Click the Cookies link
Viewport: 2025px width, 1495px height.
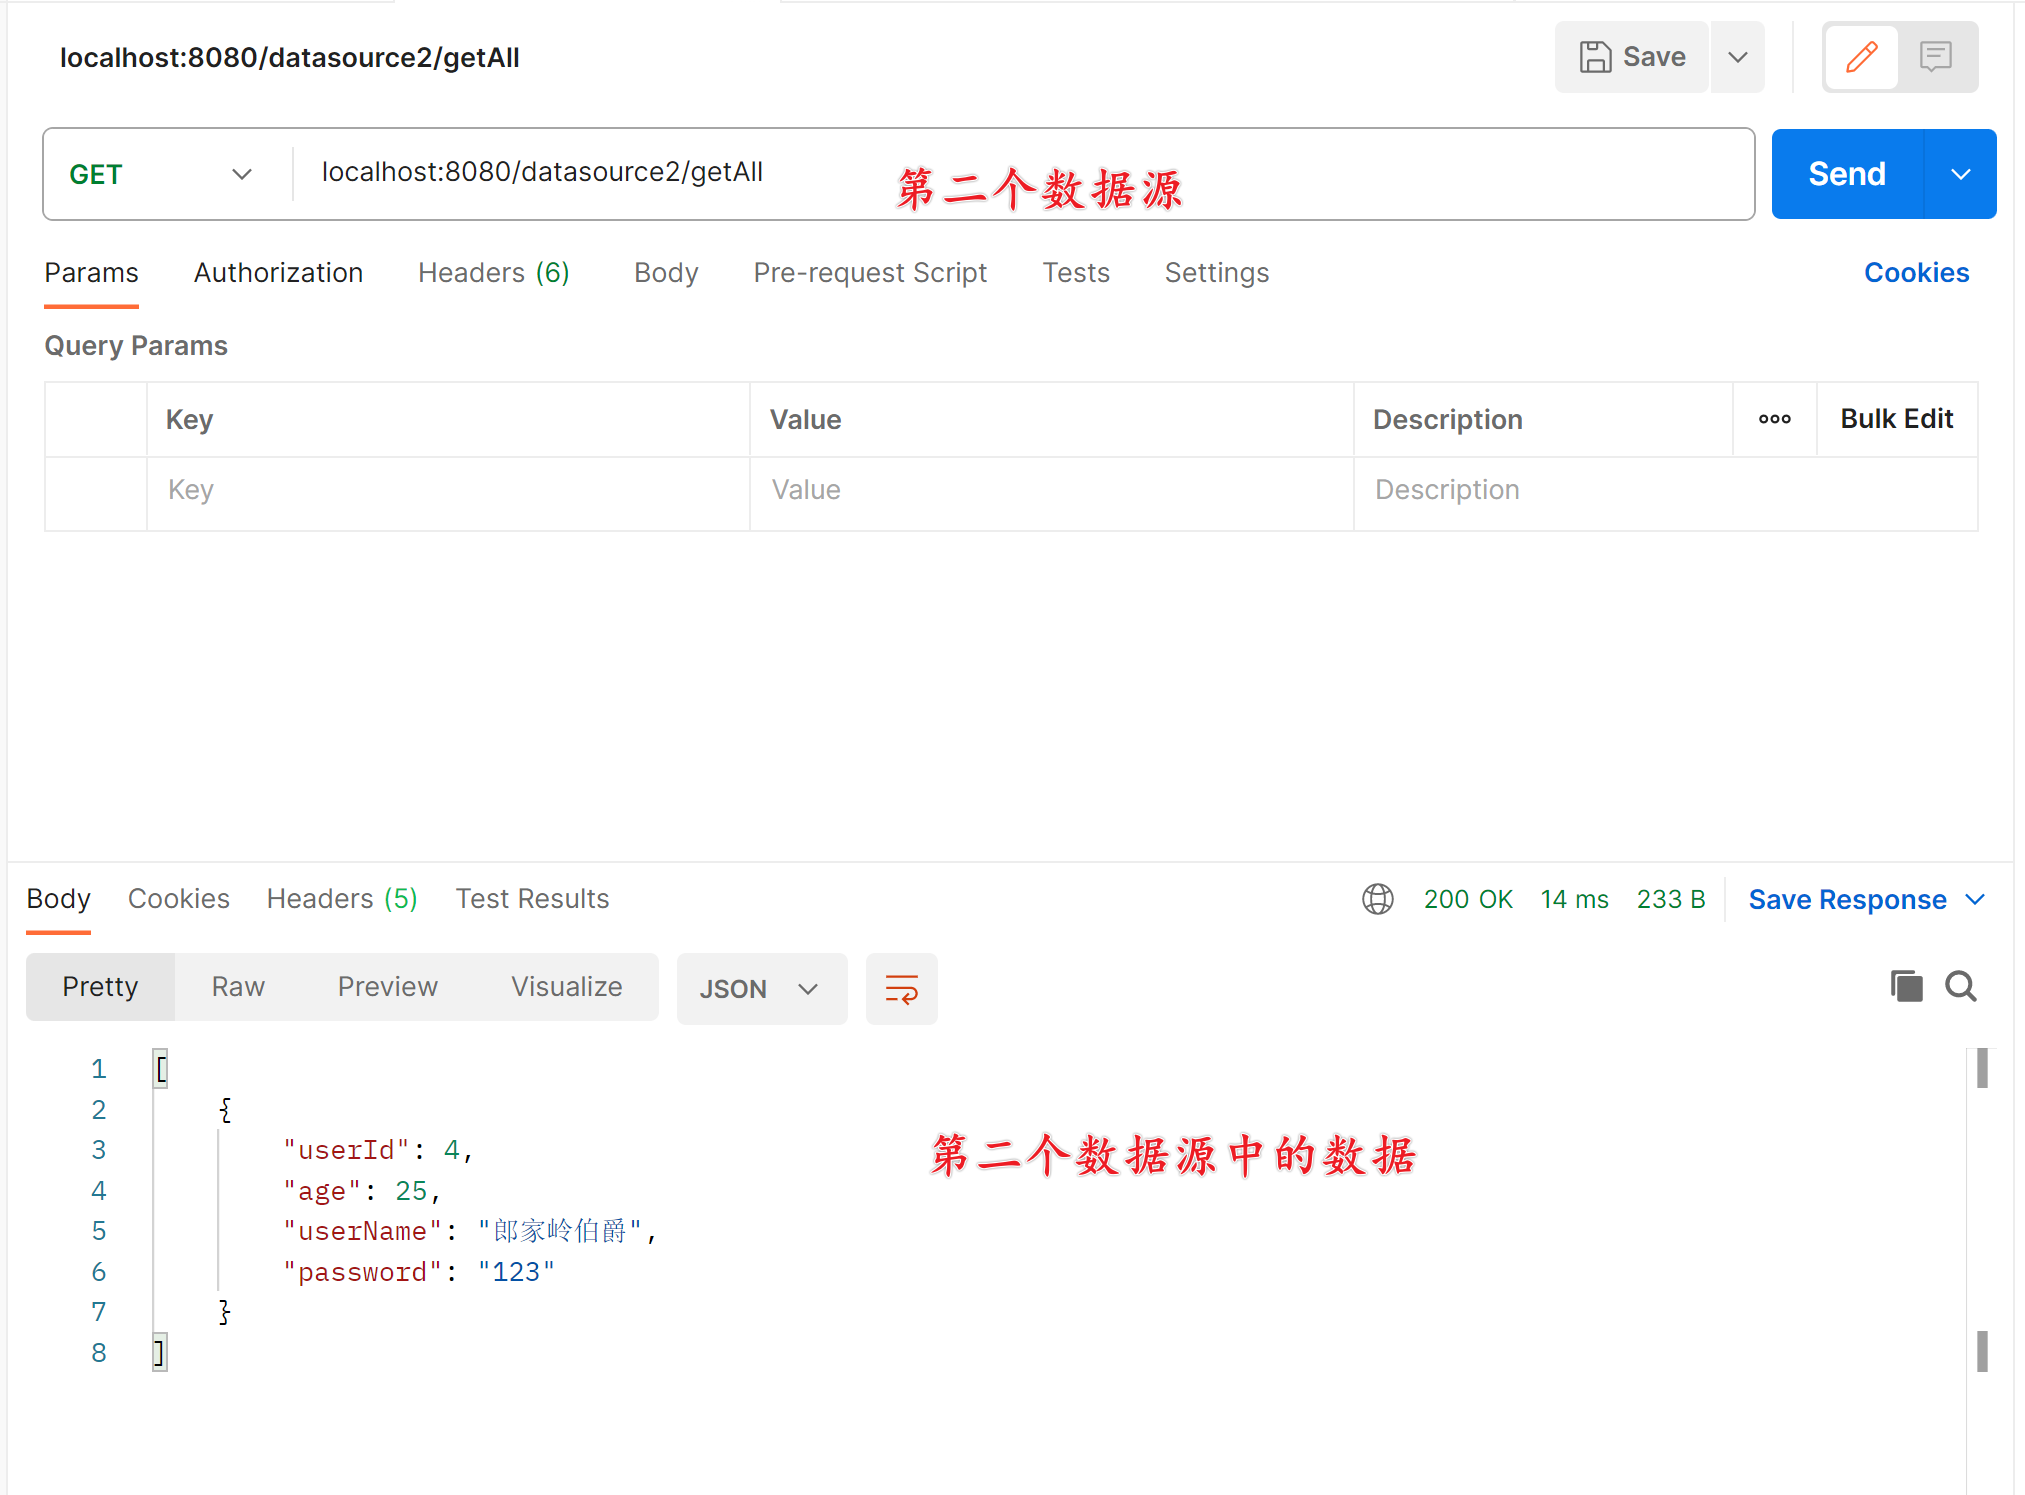[1916, 273]
